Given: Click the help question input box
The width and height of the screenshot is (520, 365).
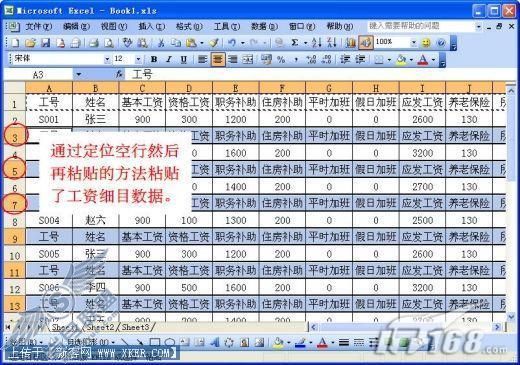Looking at the screenshot, I should [x=421, y=26].
